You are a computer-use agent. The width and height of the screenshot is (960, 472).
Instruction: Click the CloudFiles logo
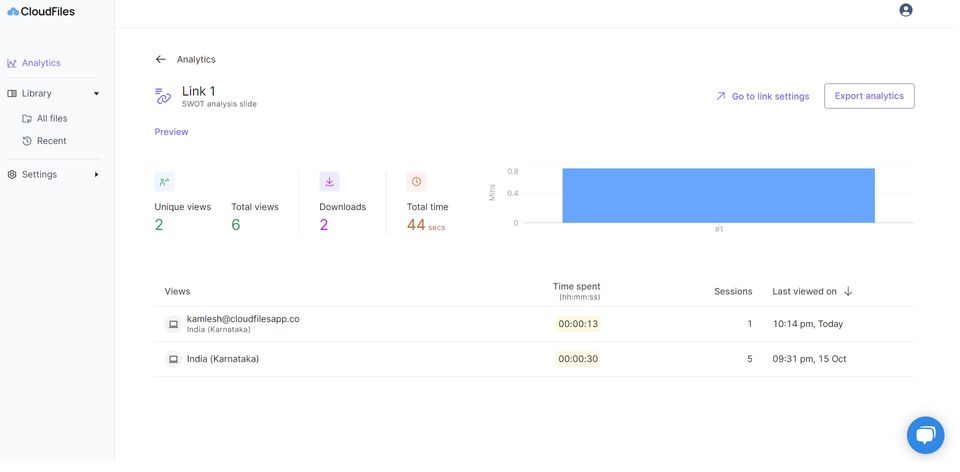coord(41,12)
